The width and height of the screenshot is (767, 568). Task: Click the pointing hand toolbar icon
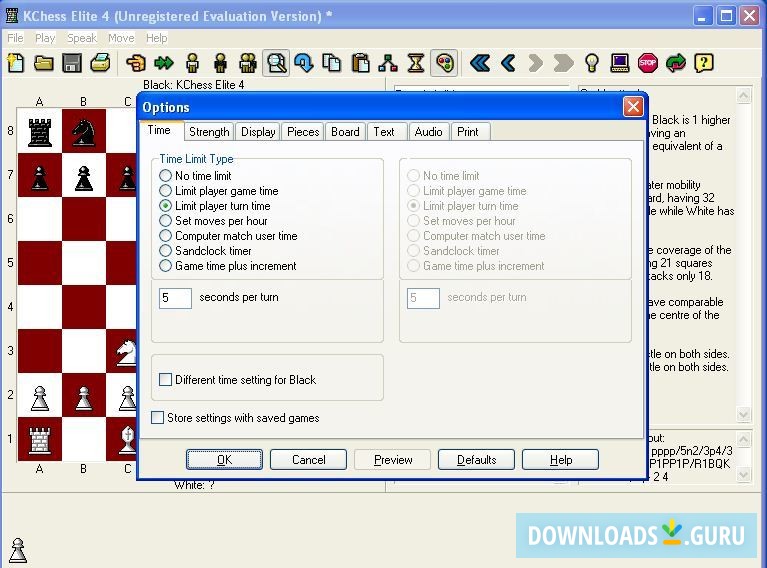pos(135,63)
